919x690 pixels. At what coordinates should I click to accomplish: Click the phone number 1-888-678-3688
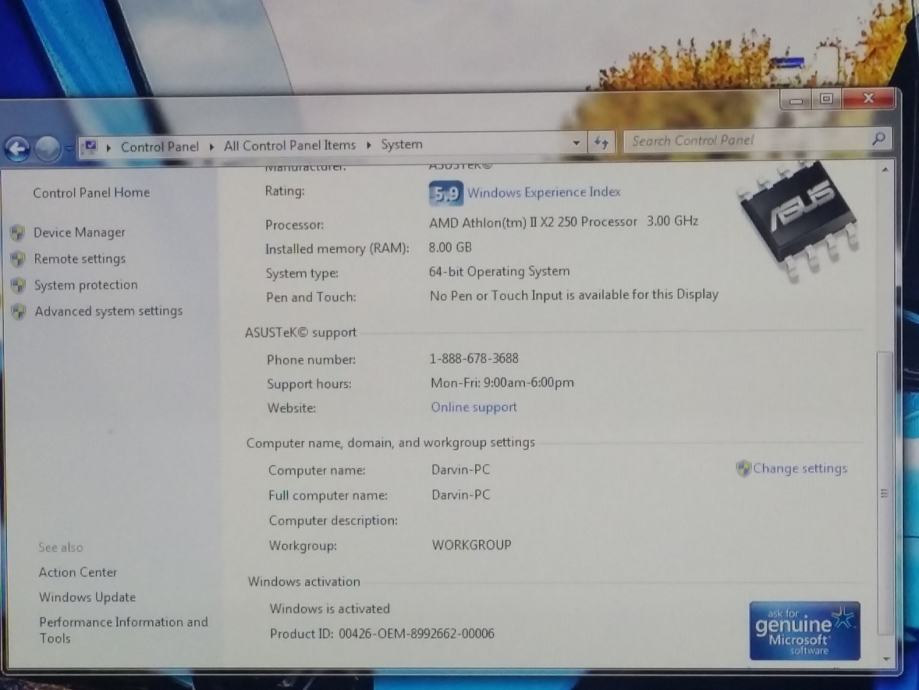(x=474, y=358)
